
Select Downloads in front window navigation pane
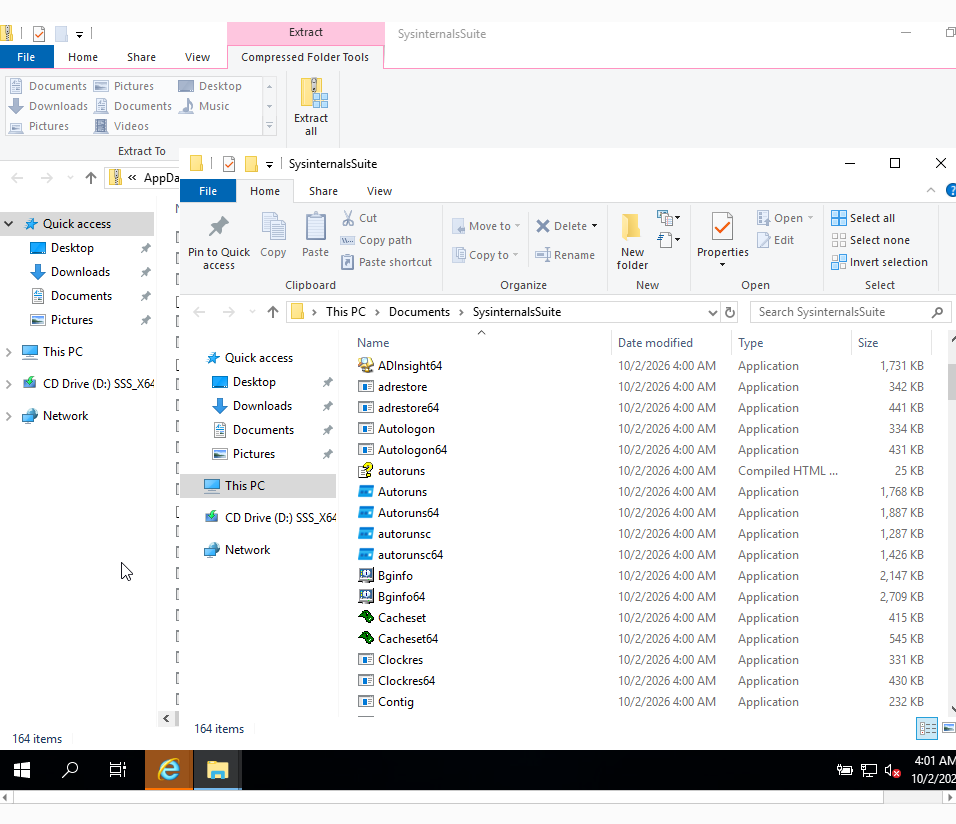262,406
